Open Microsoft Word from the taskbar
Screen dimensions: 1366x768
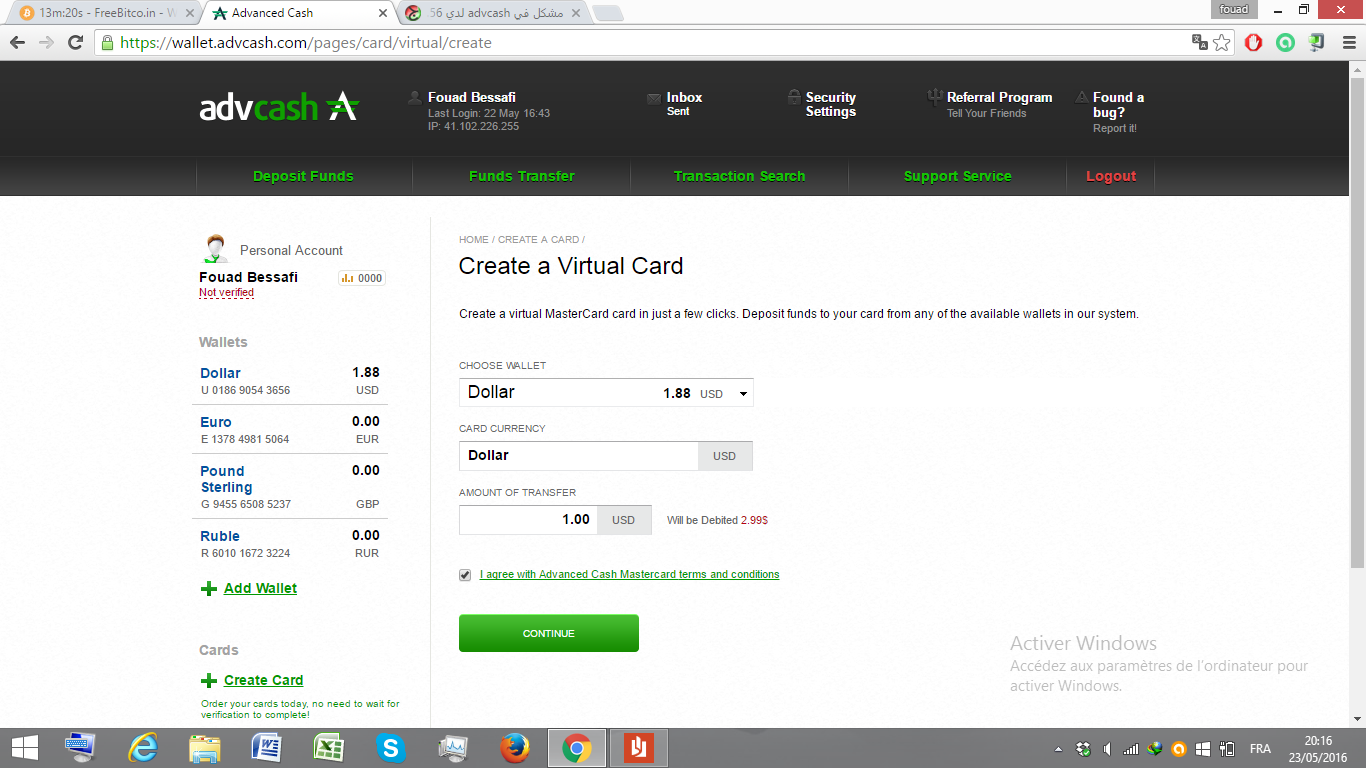(267, 748)
